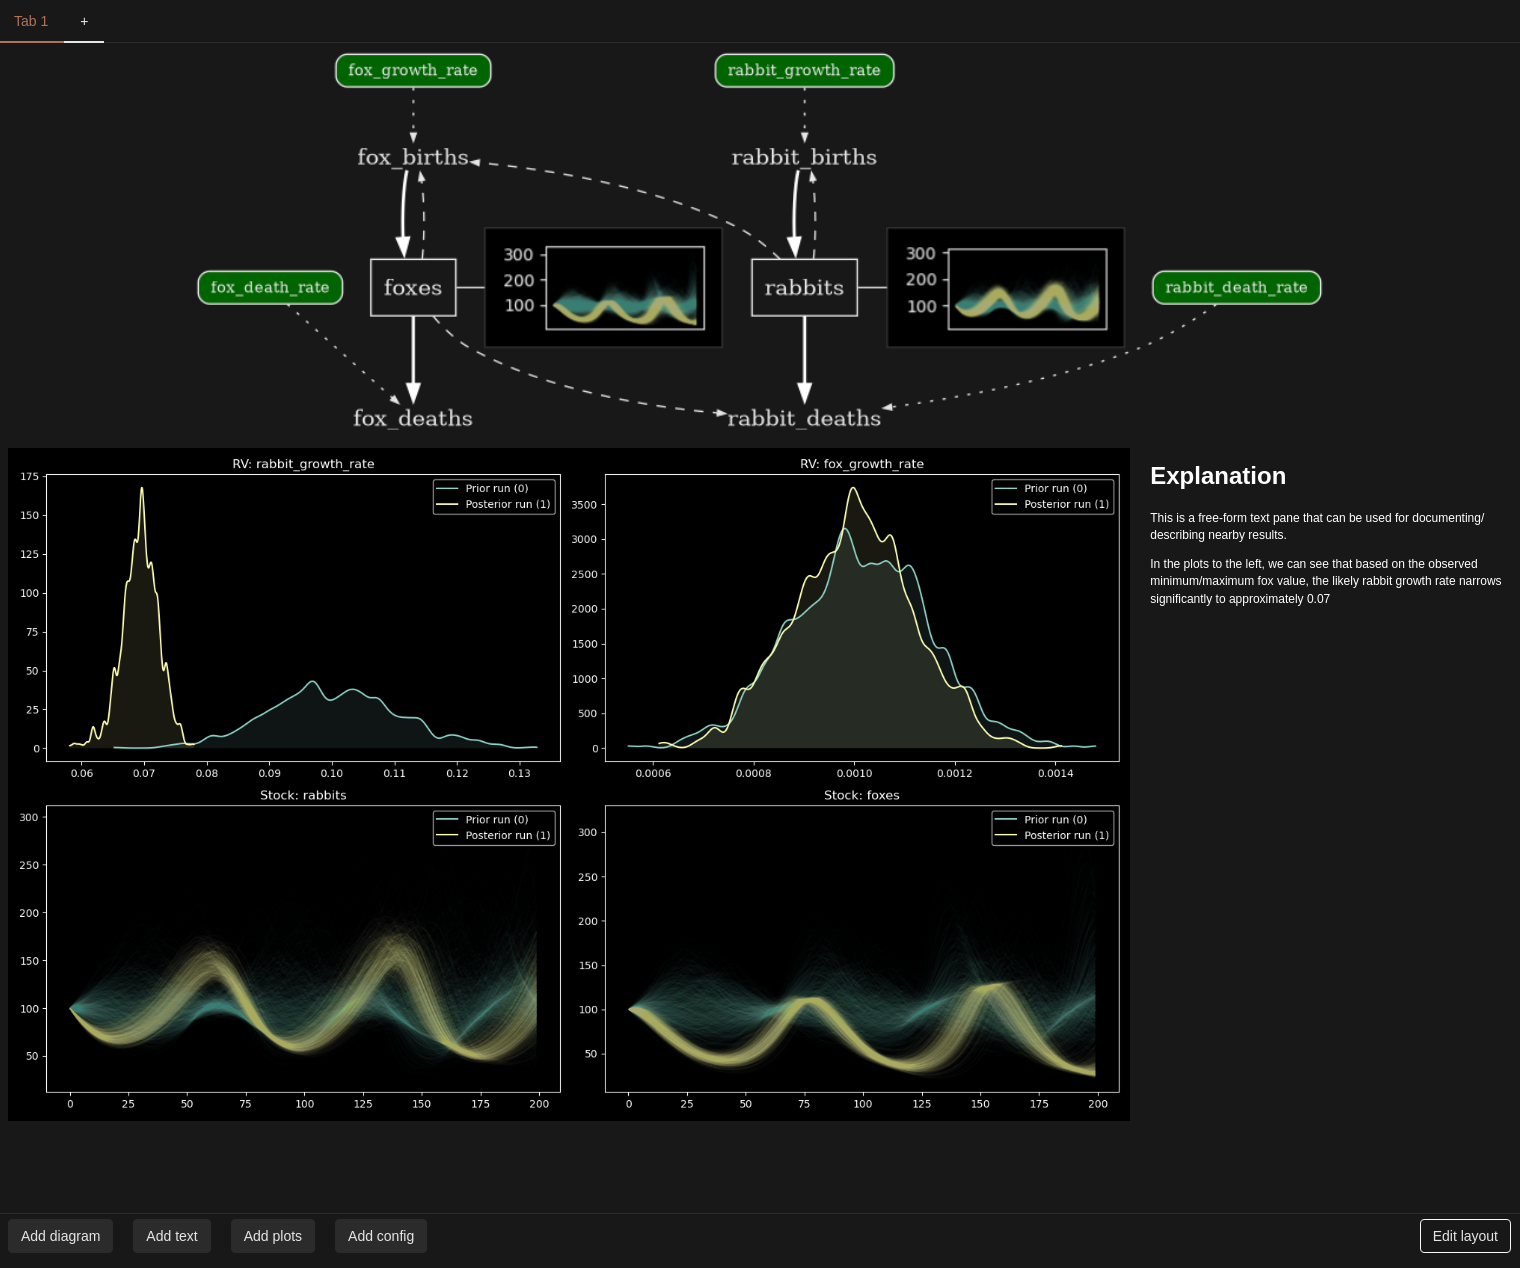Open Edit layout mode
The width and height of the screenshot is (1520, 1268).
(x=1465, y=1236)
